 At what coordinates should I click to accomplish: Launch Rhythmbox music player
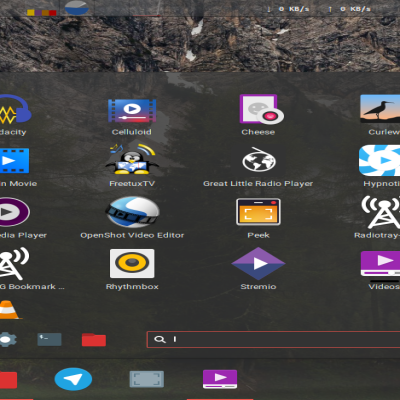(x=132, y=263)
